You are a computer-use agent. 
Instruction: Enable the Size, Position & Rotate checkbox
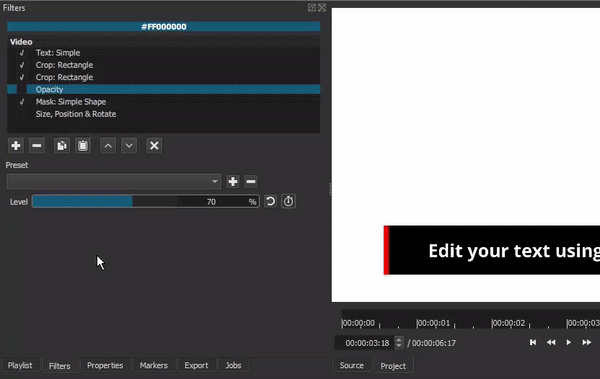22,114
